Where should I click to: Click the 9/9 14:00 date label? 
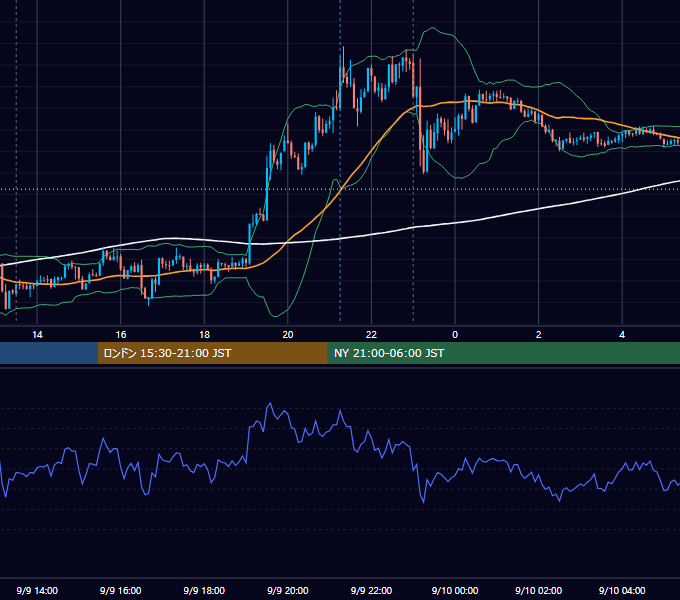(37, 590)
